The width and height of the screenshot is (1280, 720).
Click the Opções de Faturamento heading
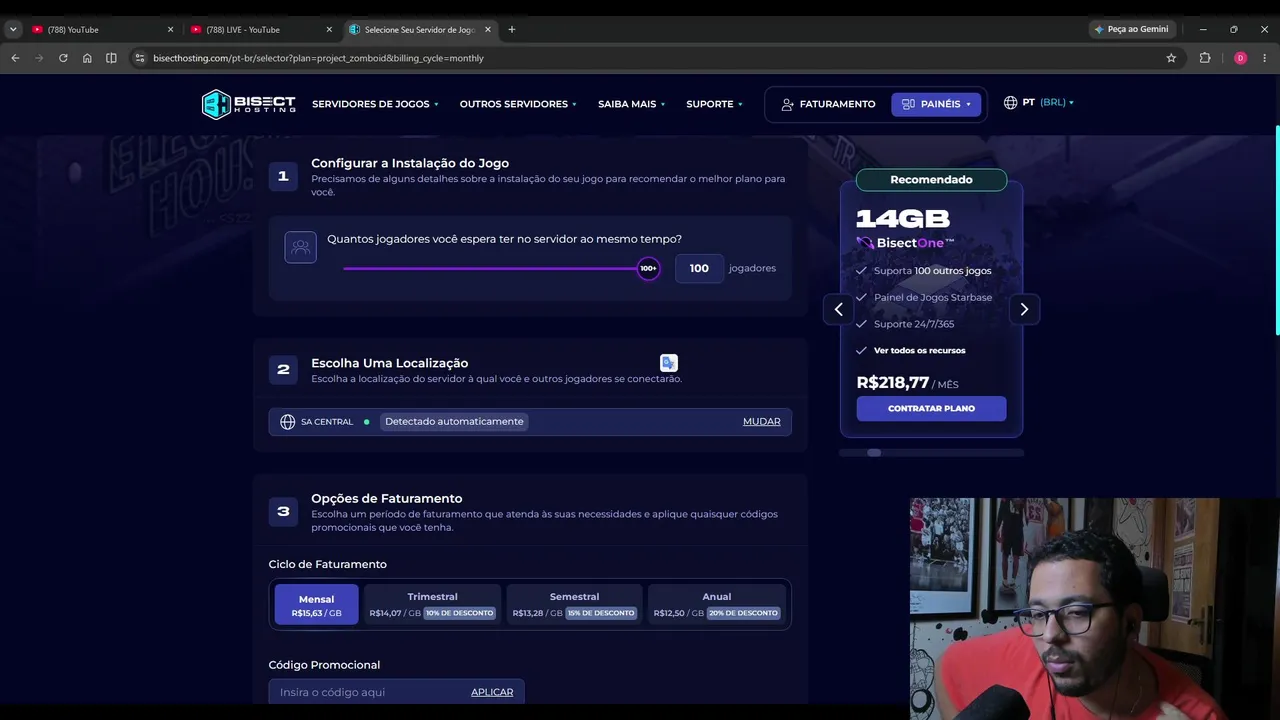tap(387, 498)
